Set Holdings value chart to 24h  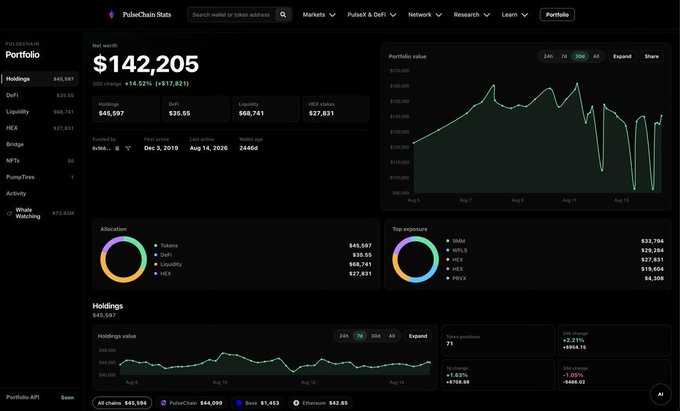(x=344, y=336)
